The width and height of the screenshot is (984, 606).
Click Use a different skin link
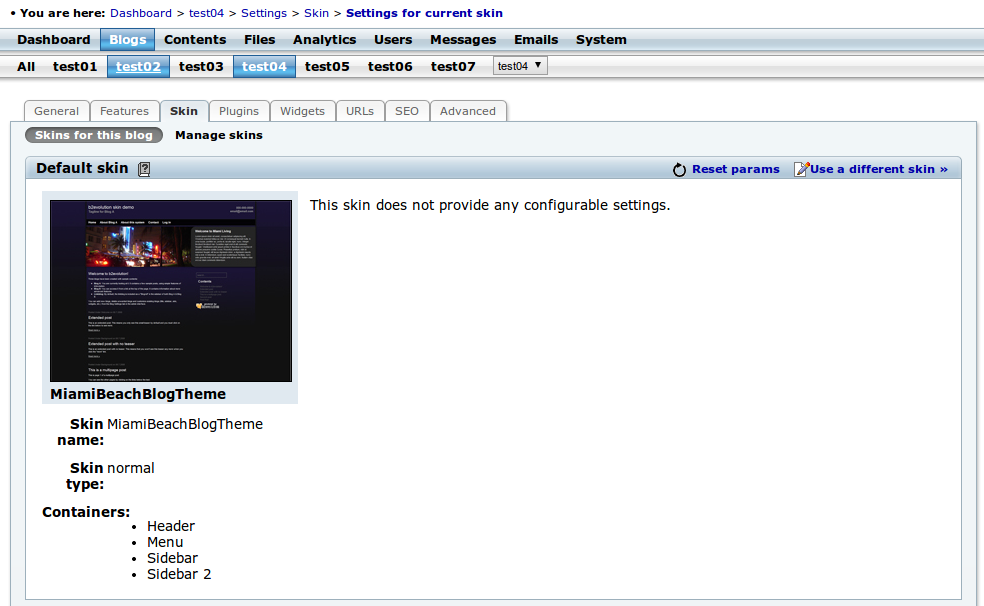coord(879,169)
